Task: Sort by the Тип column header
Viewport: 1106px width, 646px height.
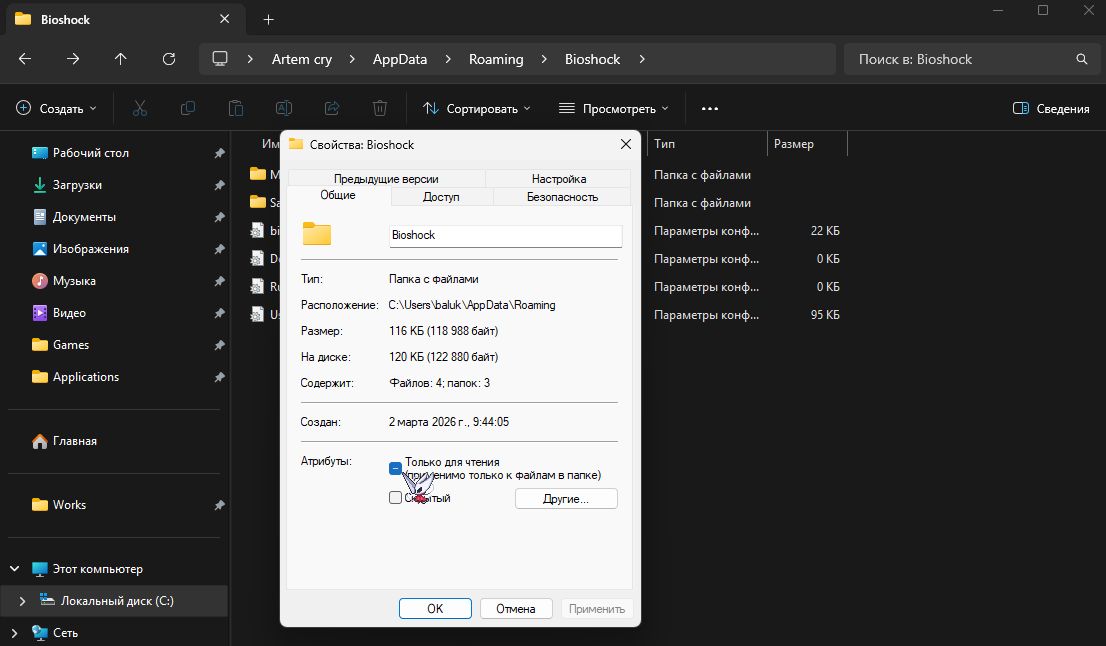Action: point(707,144)
